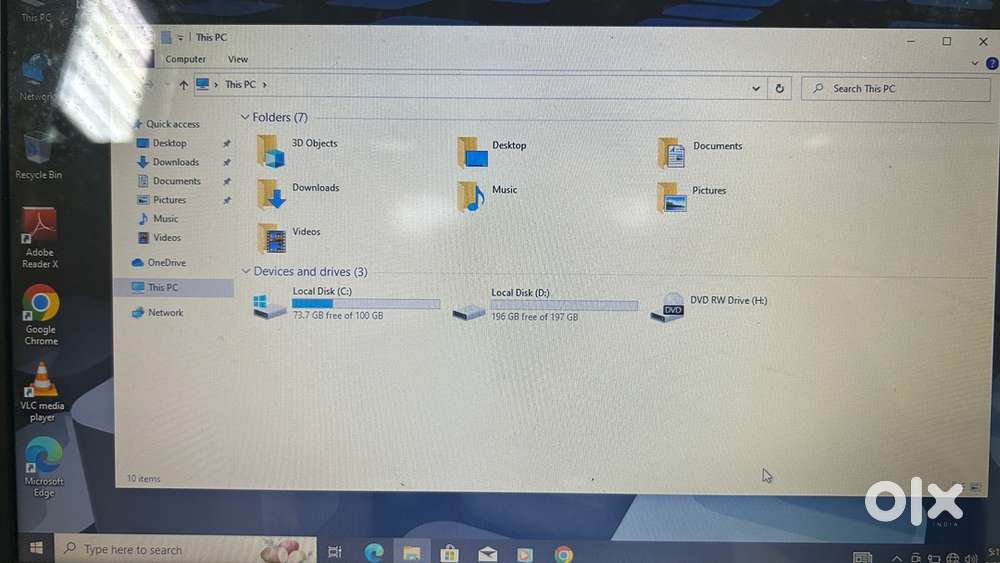
Task: Collapse the Folders (7) section
Action: pos(246,118)
